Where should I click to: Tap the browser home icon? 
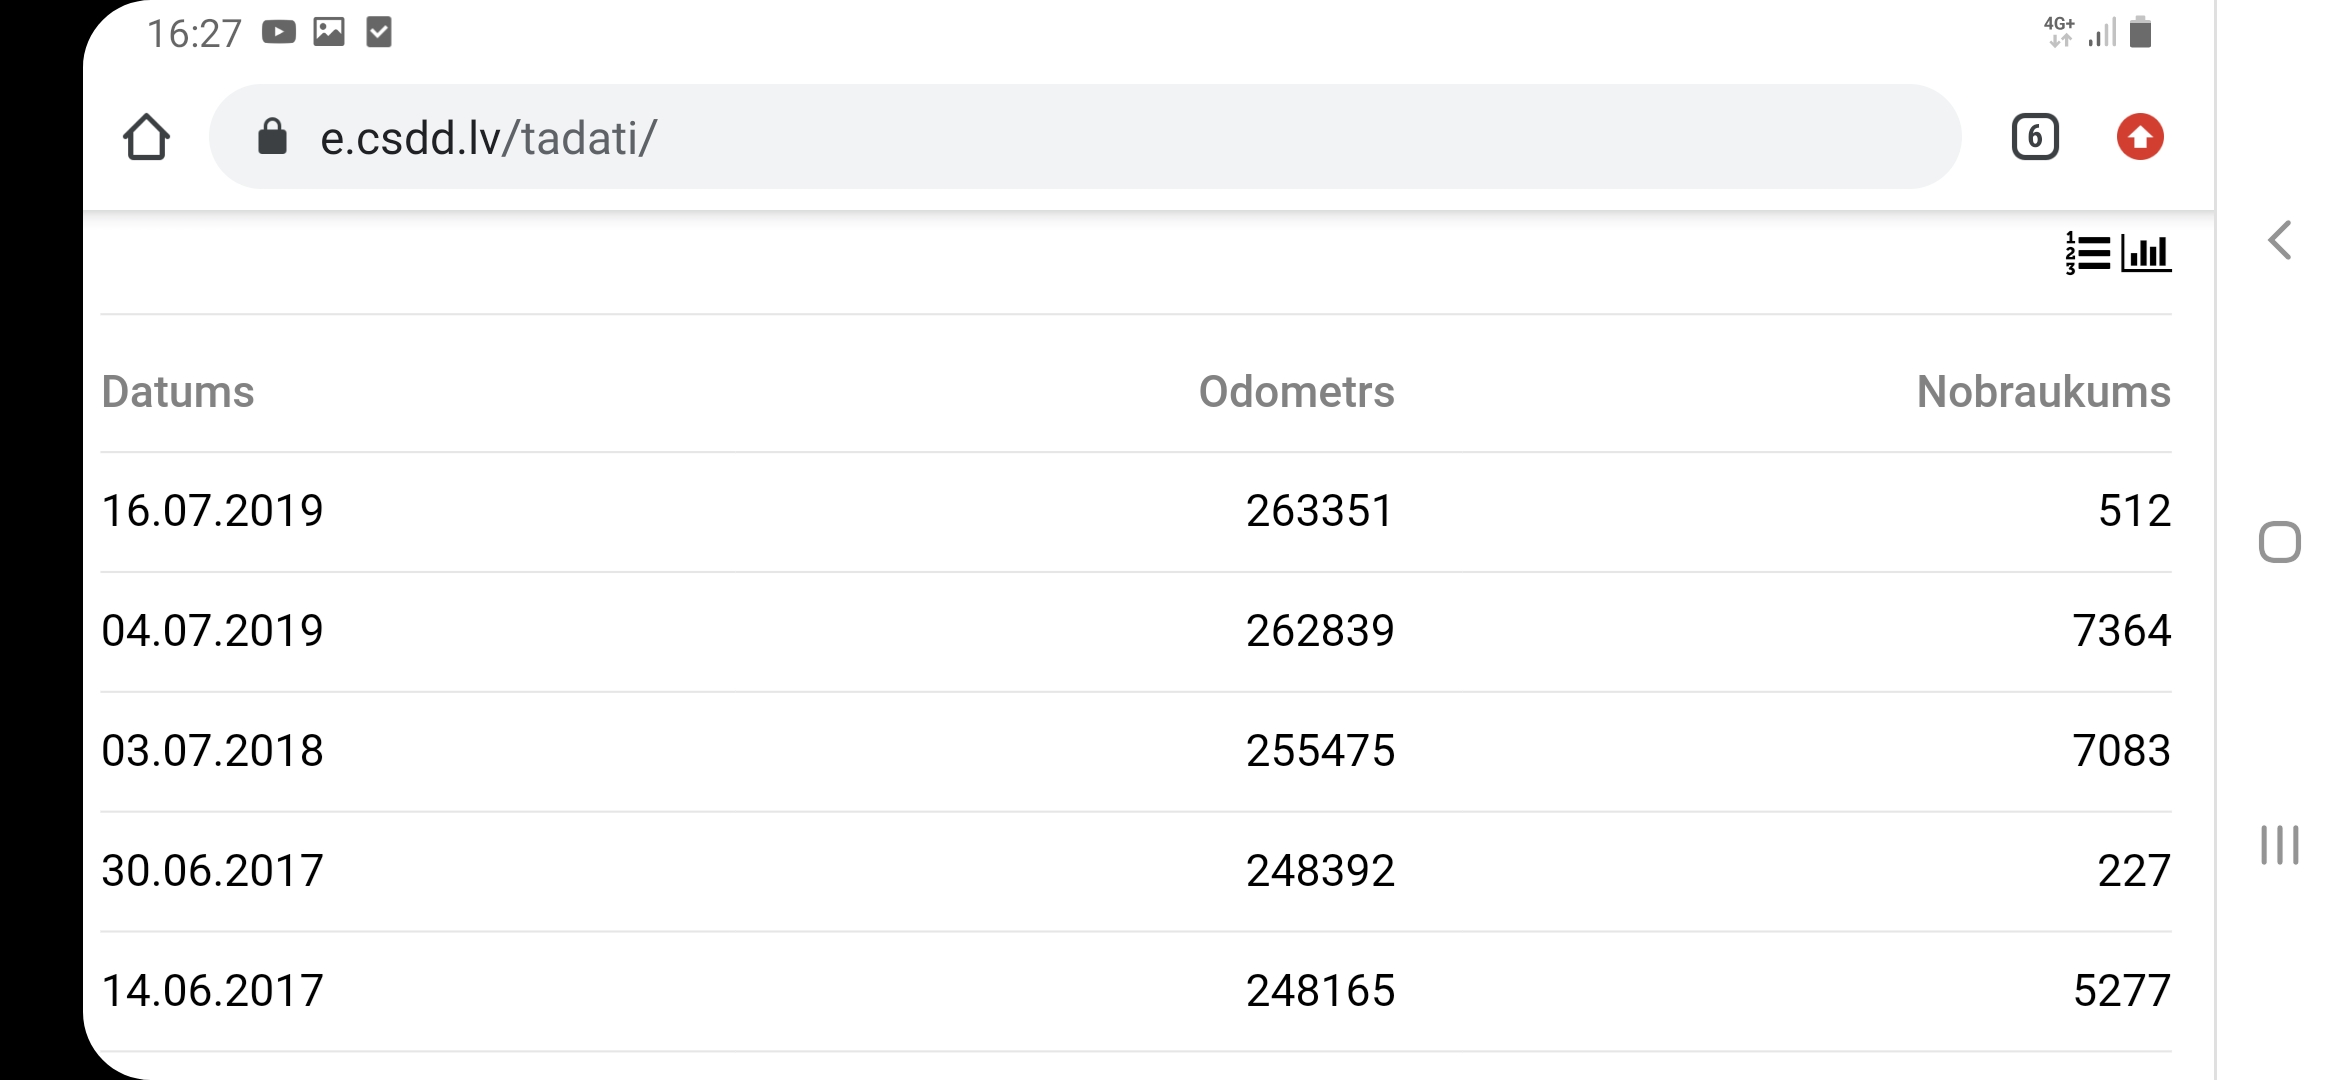[146, 137]
